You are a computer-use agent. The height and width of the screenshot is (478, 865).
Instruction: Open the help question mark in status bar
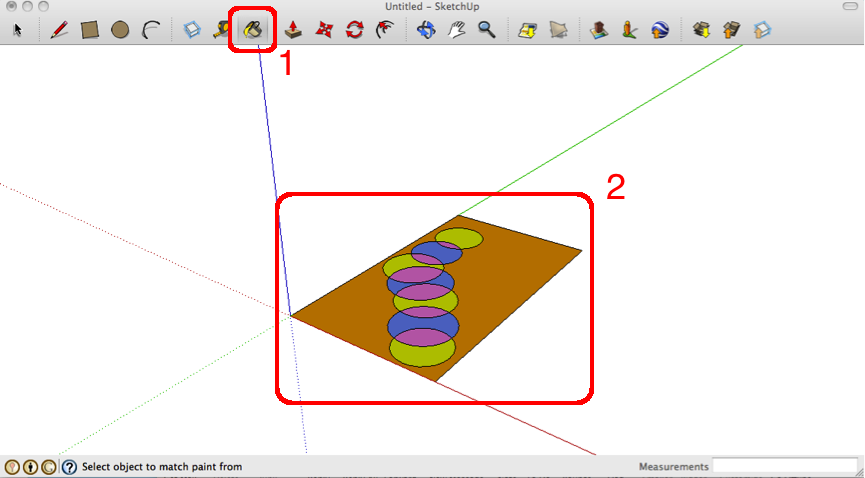click(x=69, y=466)
